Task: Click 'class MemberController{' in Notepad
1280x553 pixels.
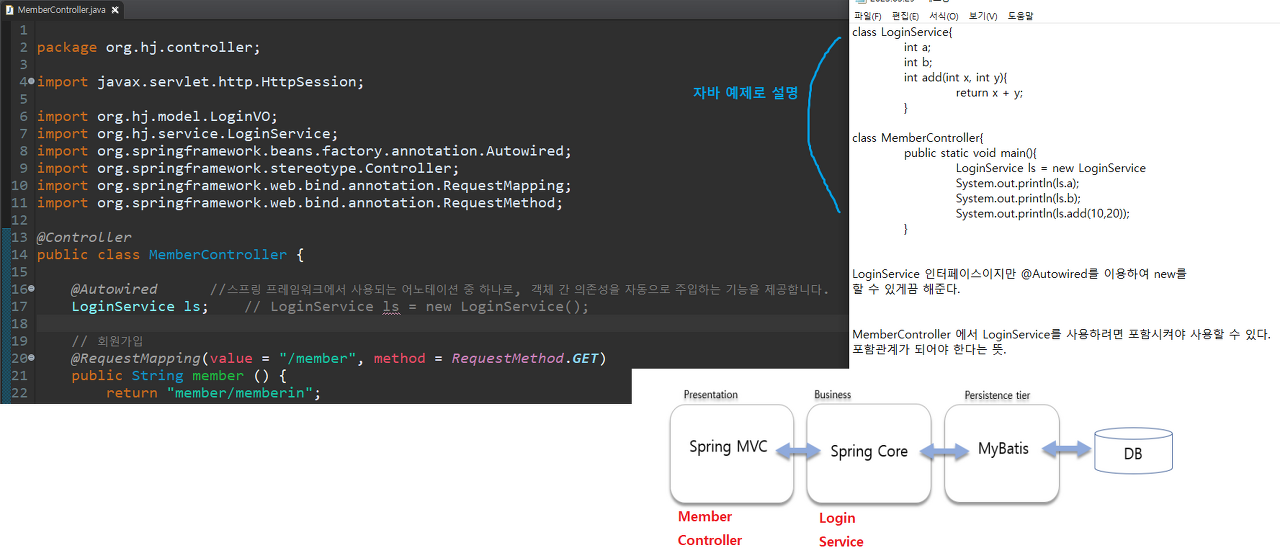Action: [x=918, y=138]
